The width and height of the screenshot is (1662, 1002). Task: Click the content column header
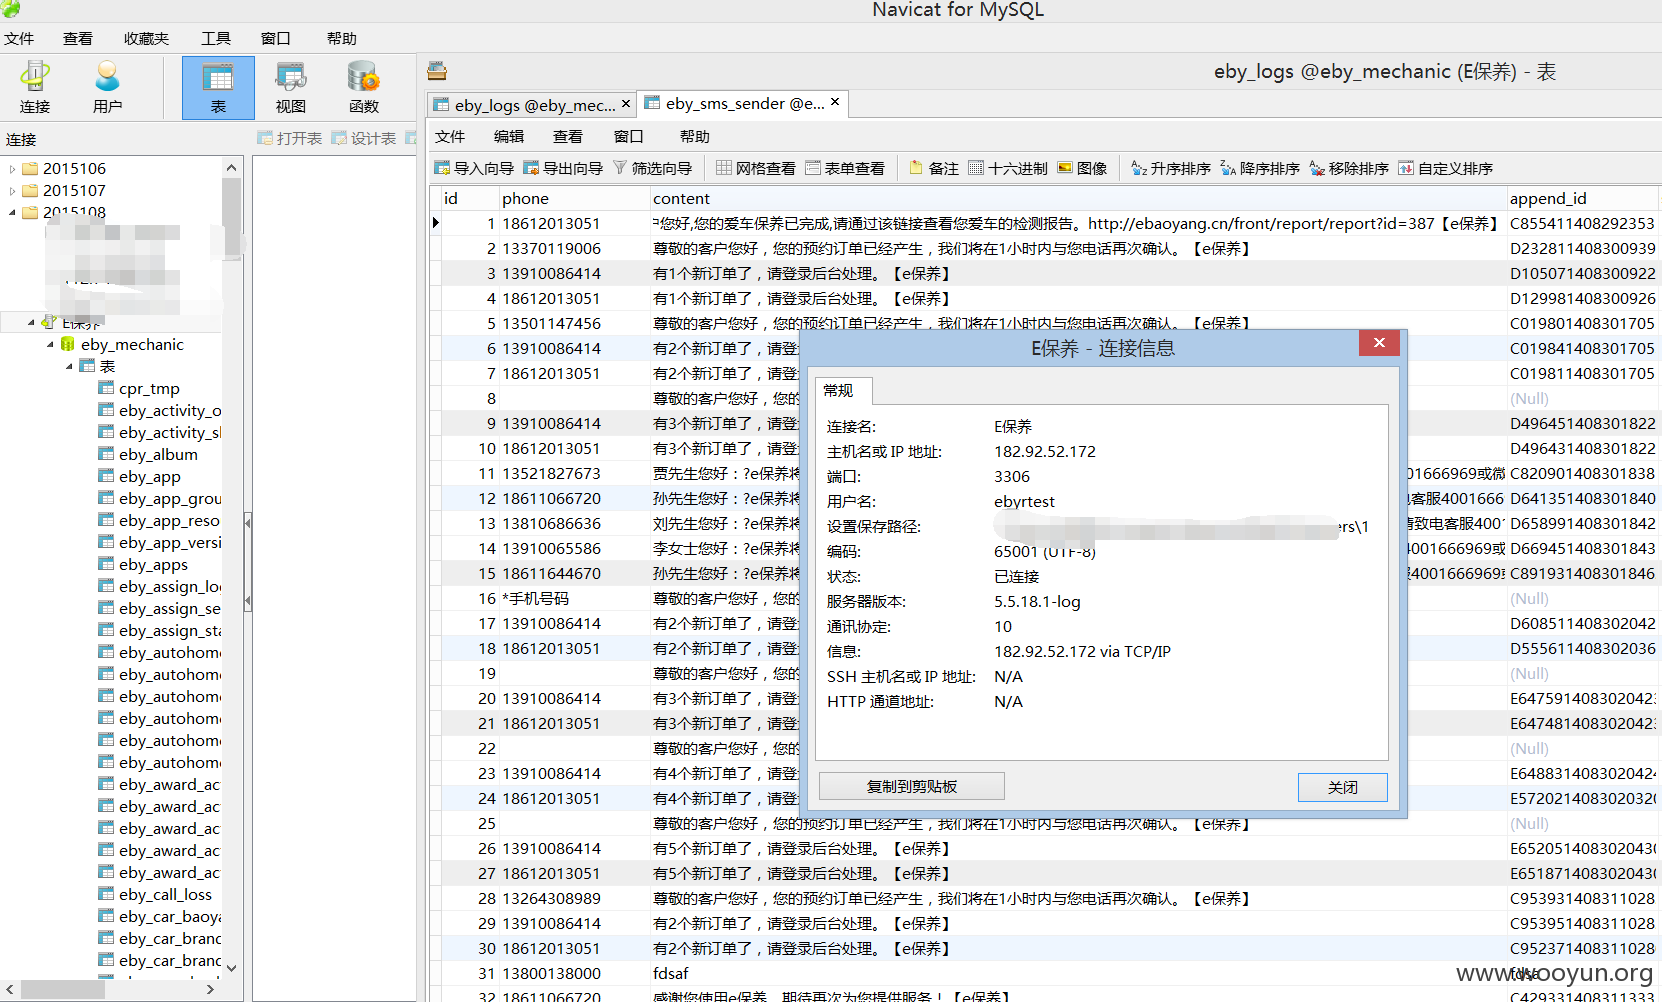(1078, 198)
